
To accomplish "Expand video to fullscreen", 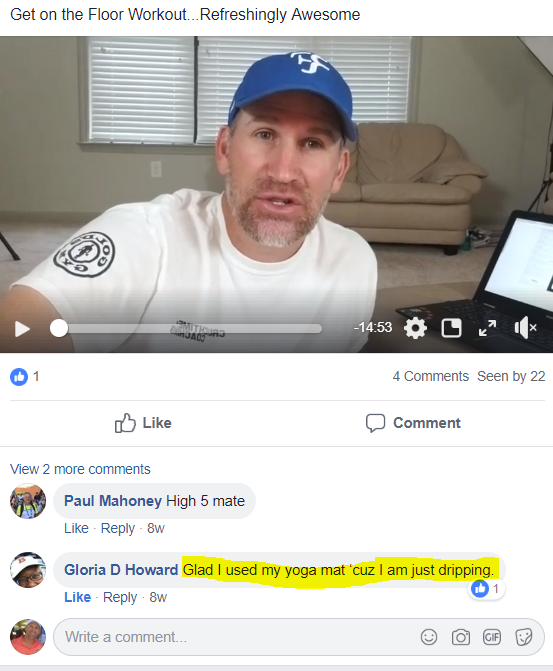I will tap(488, 328).
